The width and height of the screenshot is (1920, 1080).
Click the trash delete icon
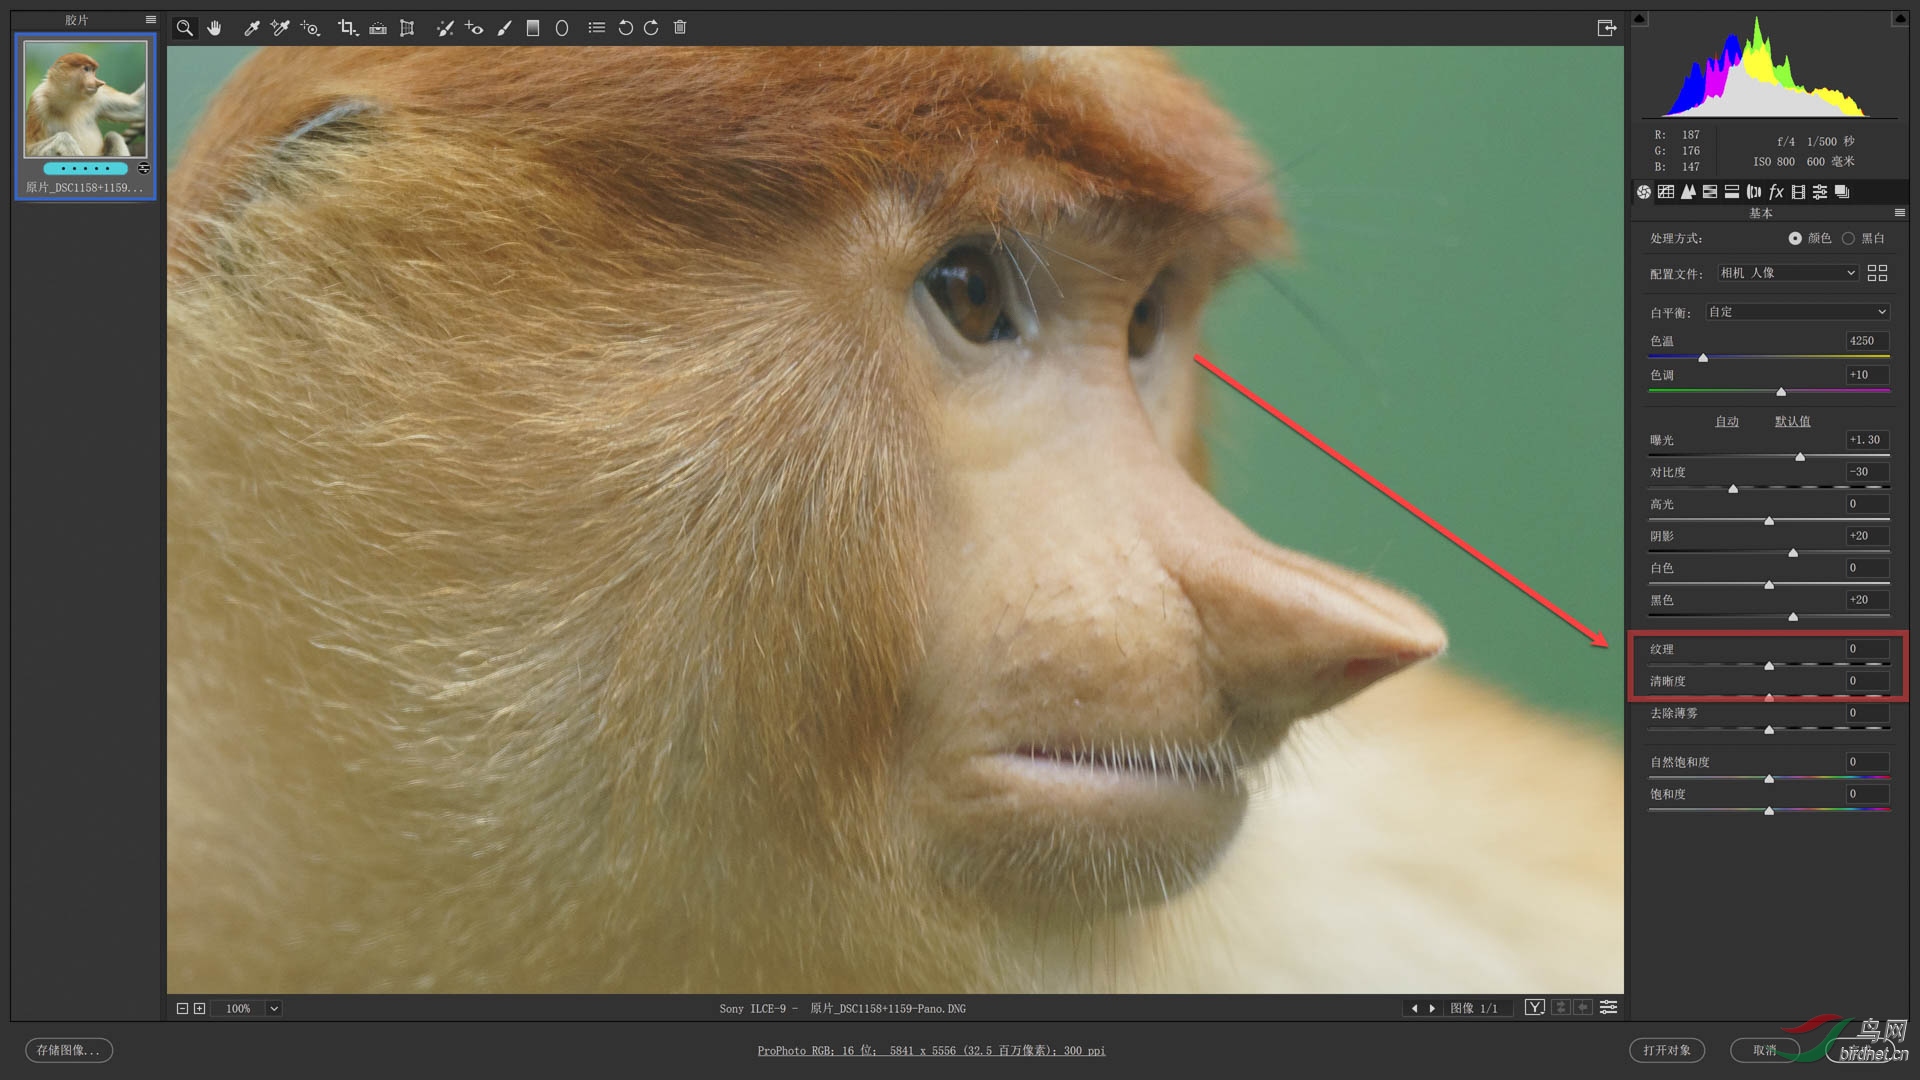[x=680, y=28]
